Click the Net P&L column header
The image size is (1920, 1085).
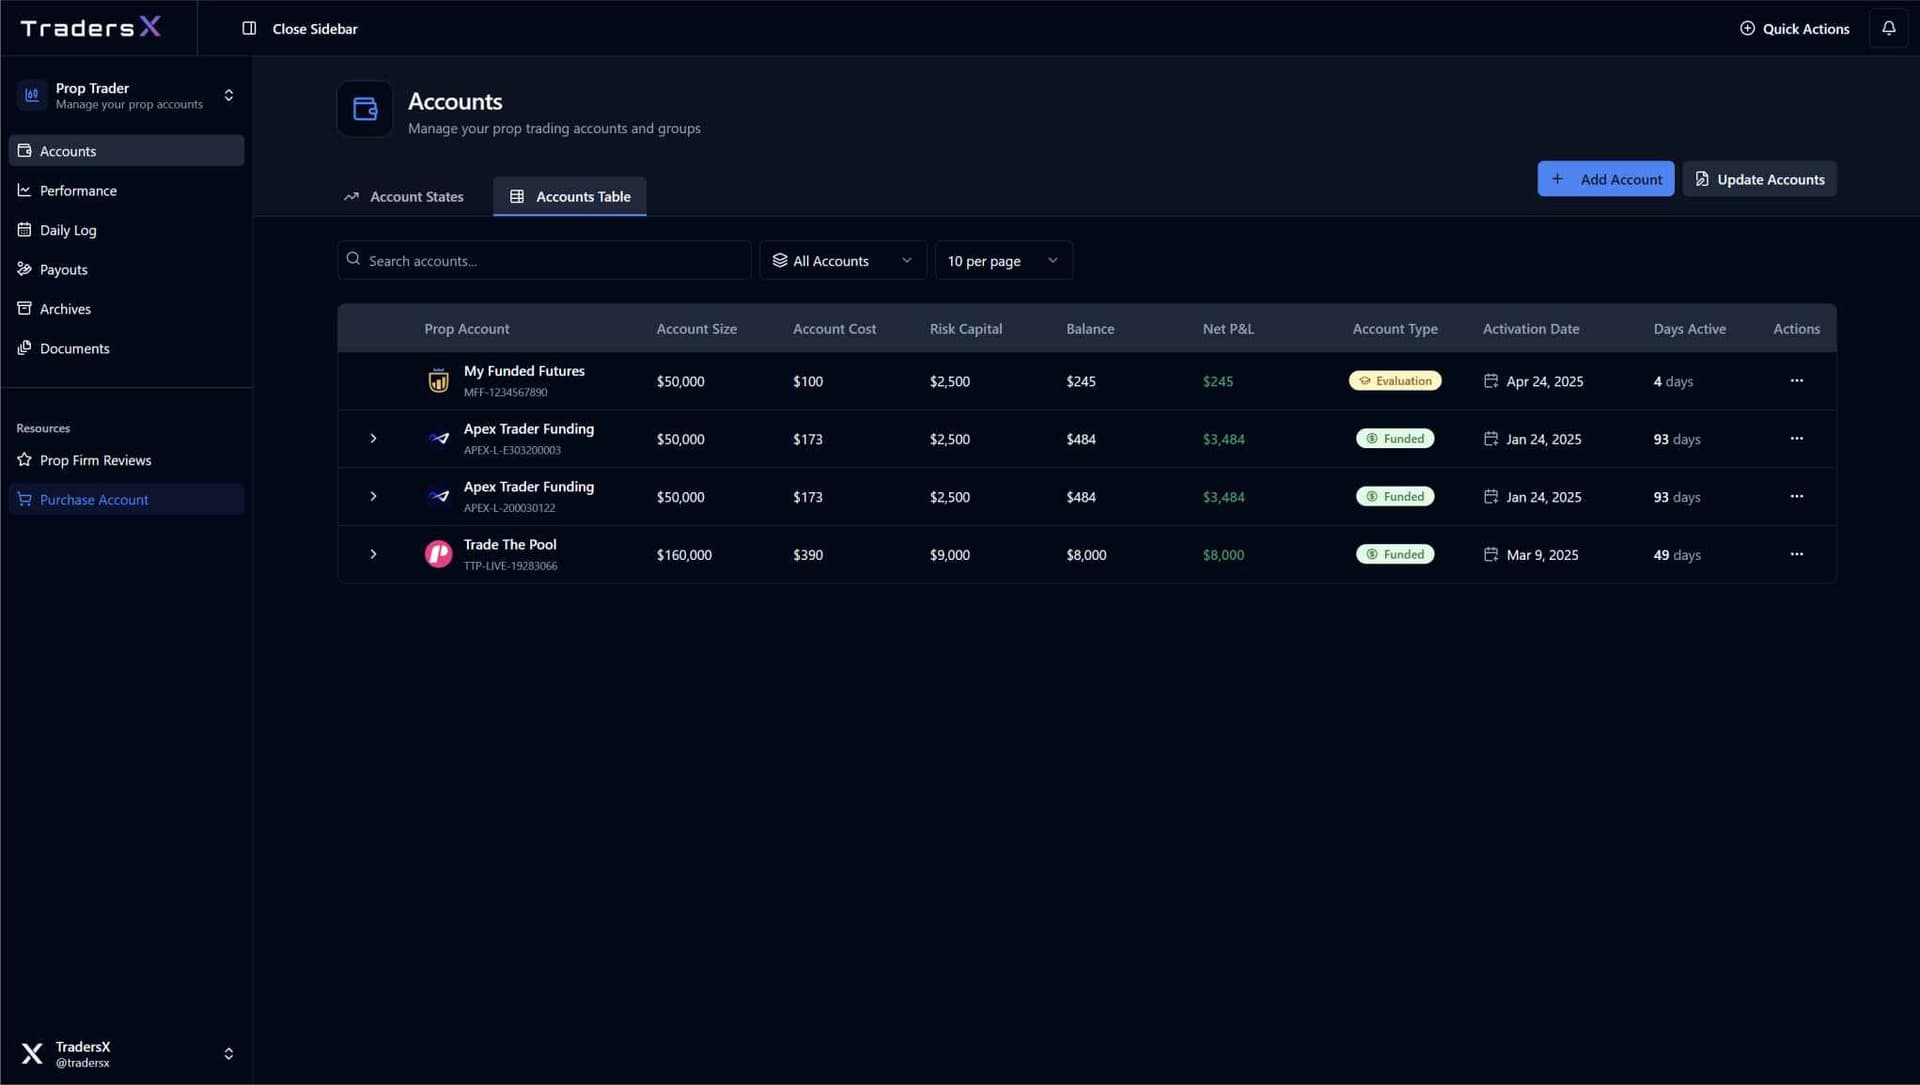(x=1228, y=329)
